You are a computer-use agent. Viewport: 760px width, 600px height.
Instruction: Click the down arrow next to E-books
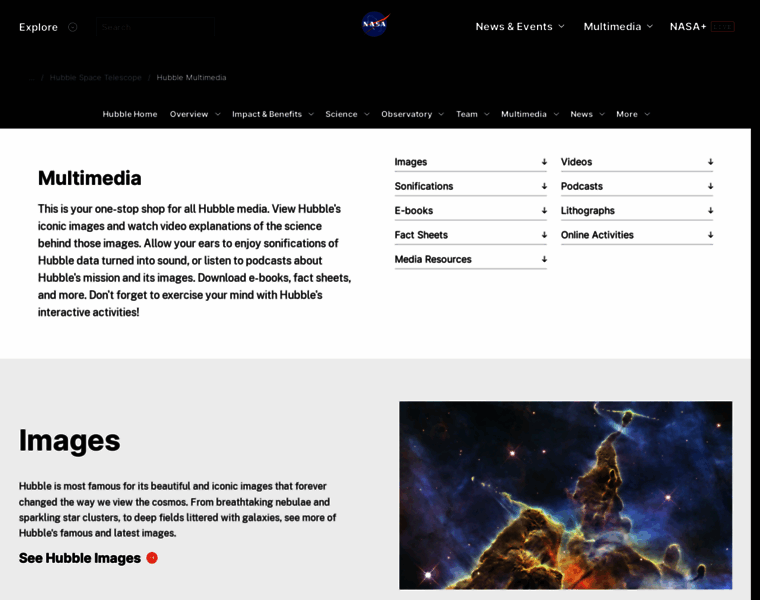(544, 210)
